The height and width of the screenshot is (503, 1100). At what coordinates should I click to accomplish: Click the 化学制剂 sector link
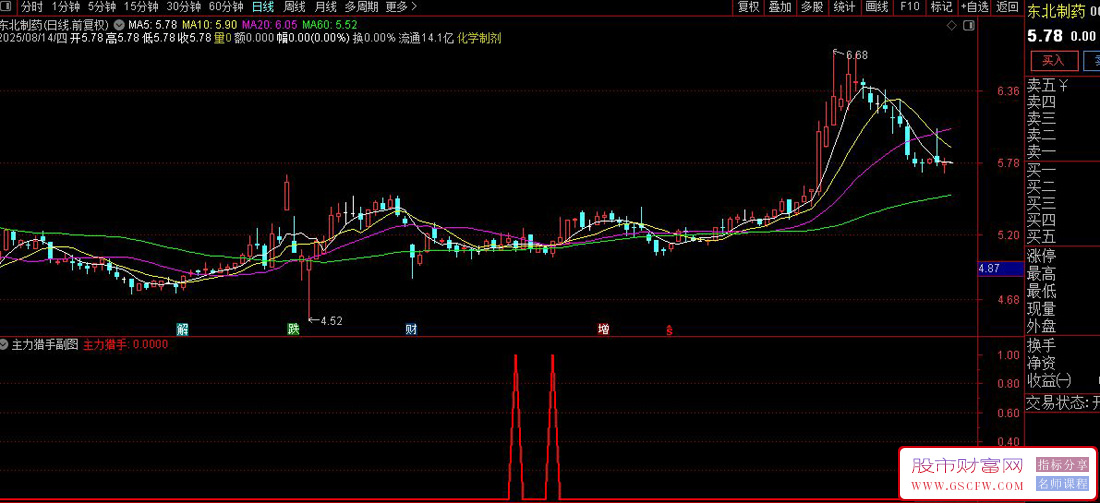(x=478, y=38)
